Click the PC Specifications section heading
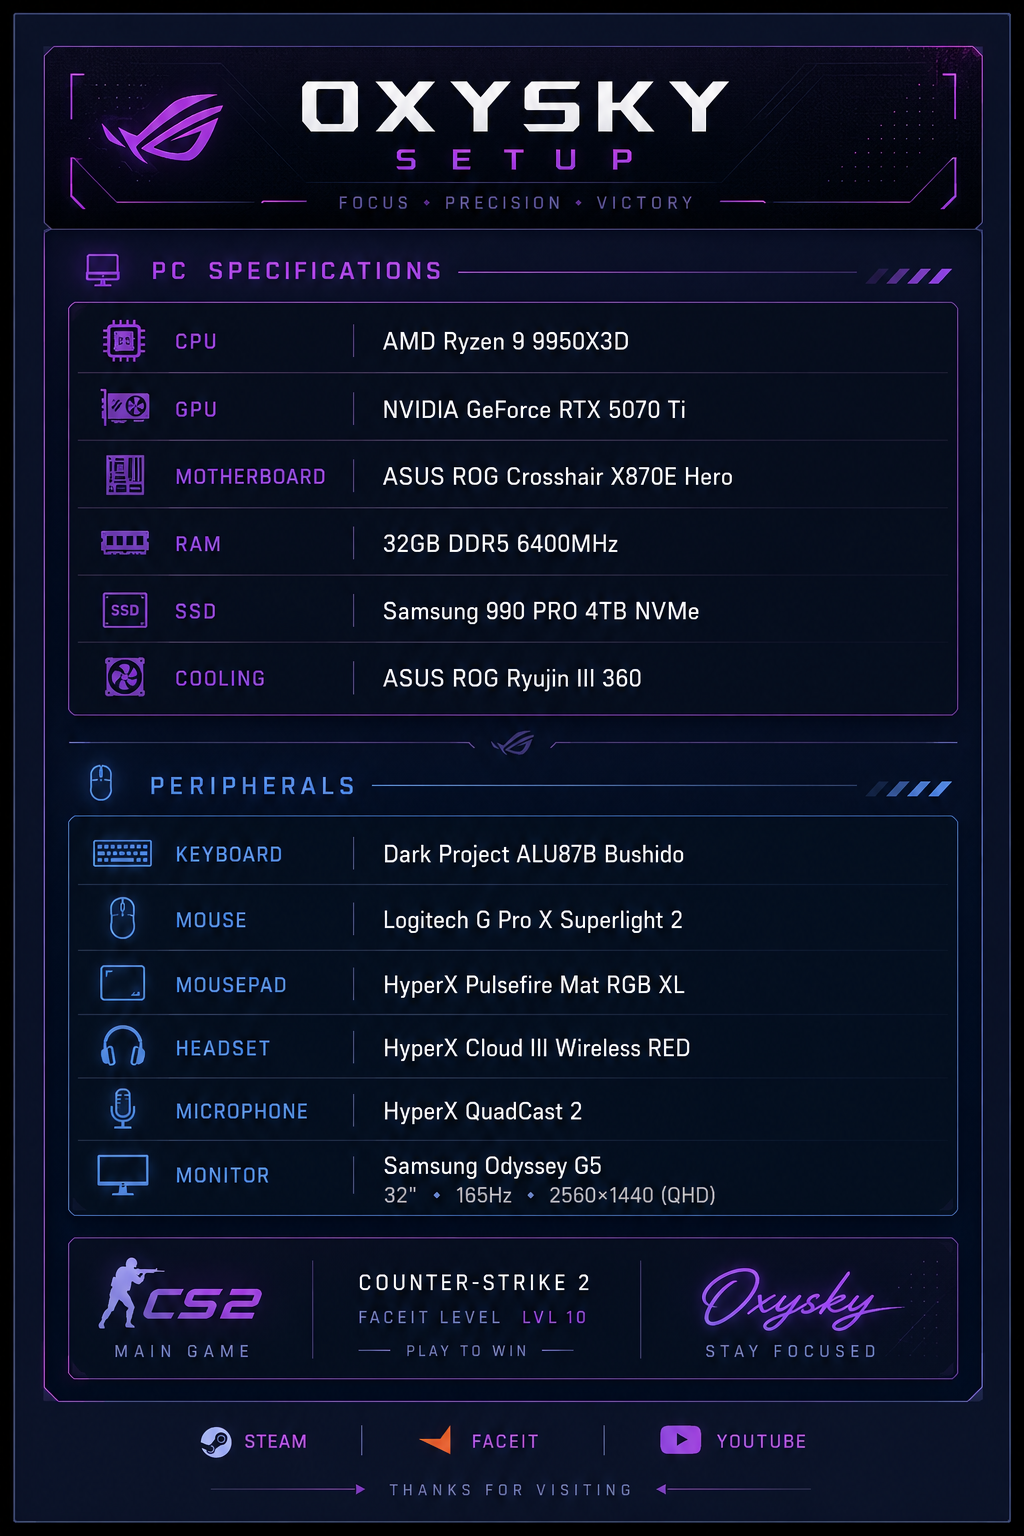The height and width of the screenshot is (1536, 1024). [296, 271]
